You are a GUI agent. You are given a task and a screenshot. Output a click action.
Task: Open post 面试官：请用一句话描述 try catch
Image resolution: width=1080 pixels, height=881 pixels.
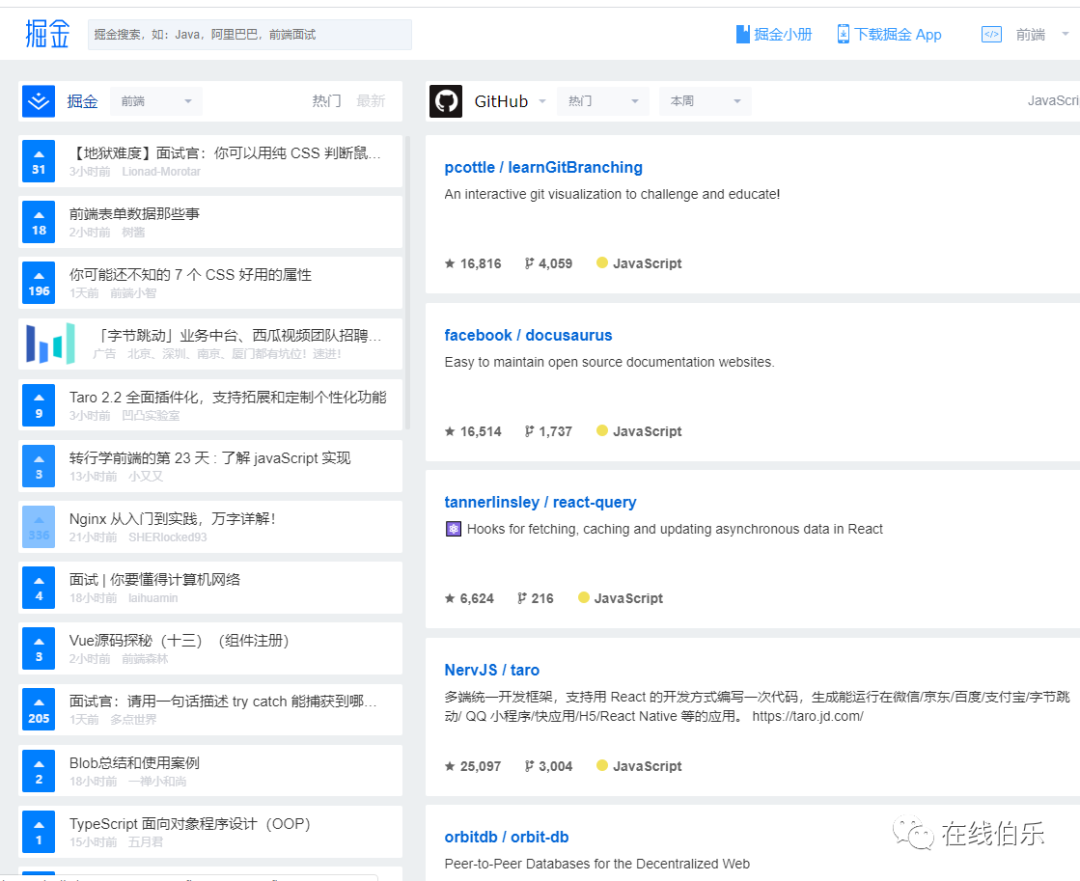coord(223,701)
